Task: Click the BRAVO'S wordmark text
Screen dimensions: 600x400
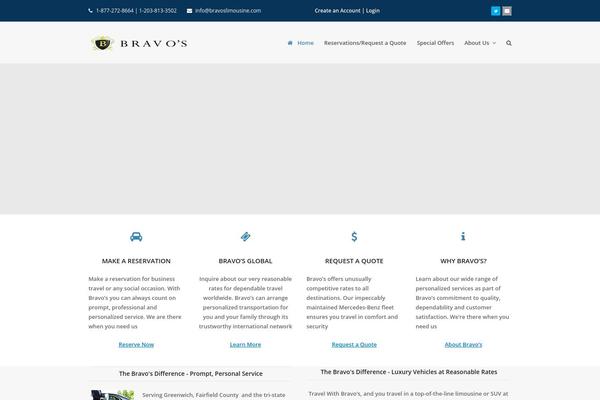Action: (154, 44)
